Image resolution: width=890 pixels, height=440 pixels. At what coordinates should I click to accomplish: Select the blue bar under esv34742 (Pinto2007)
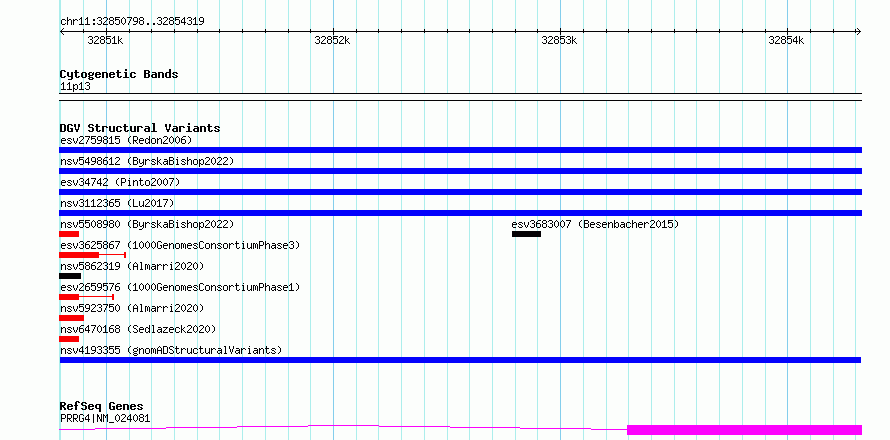[460, 192]
